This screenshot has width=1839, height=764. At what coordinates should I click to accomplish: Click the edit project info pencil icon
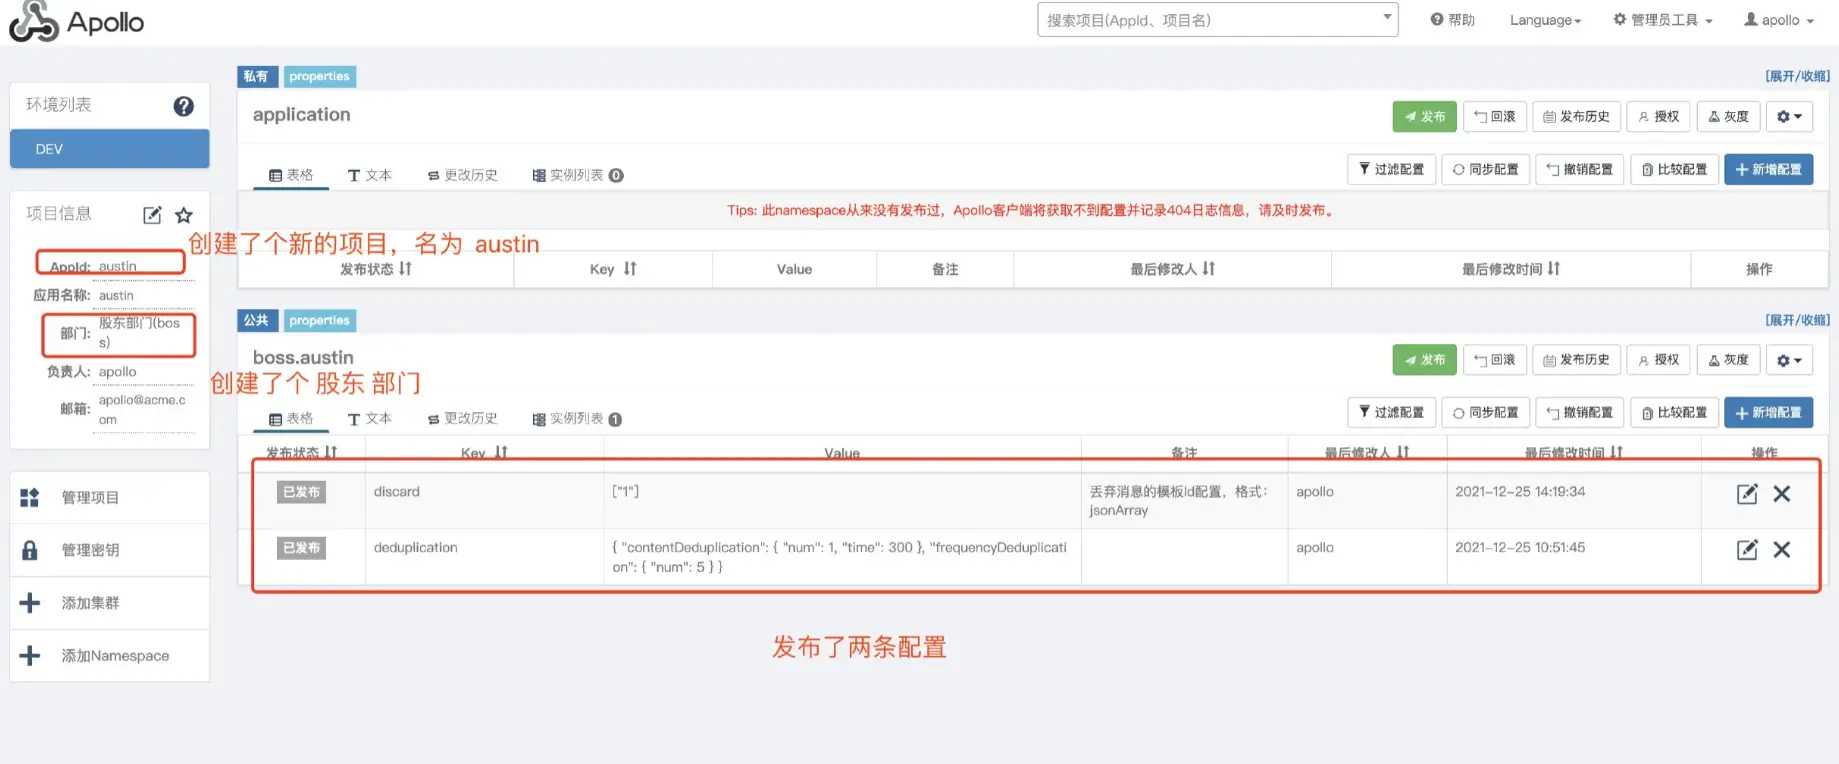coord(152,215)
